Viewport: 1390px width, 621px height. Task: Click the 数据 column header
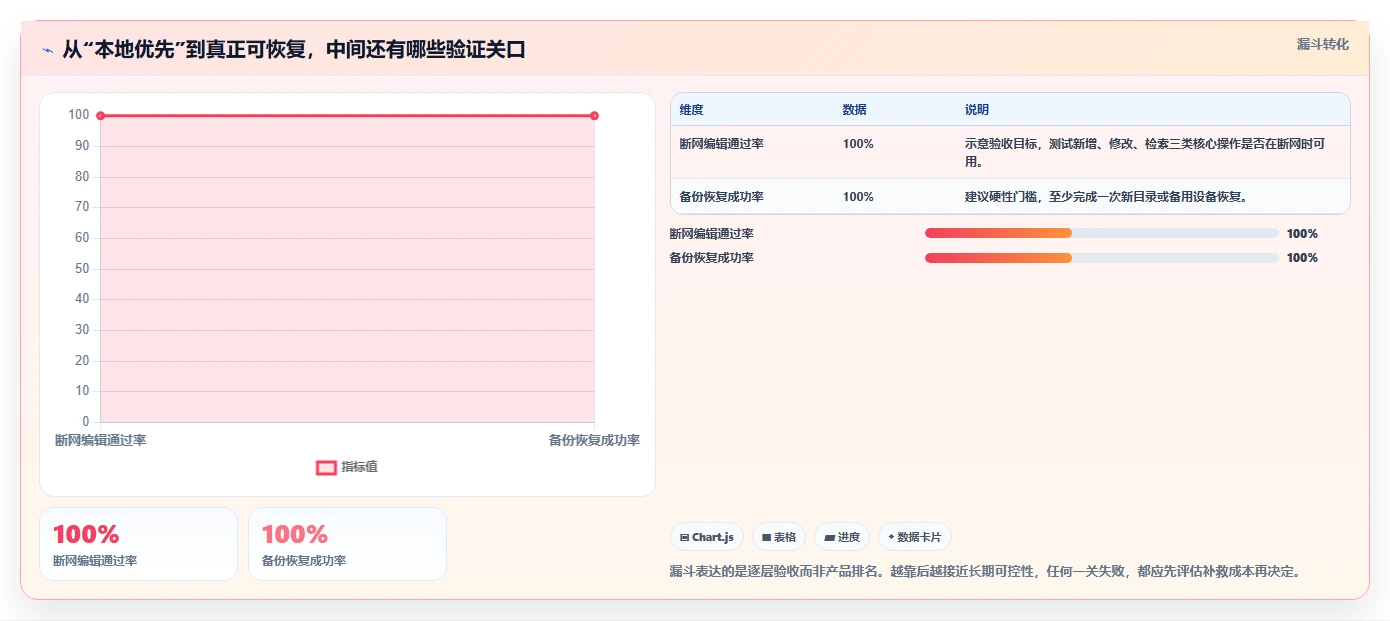point(854,110)
